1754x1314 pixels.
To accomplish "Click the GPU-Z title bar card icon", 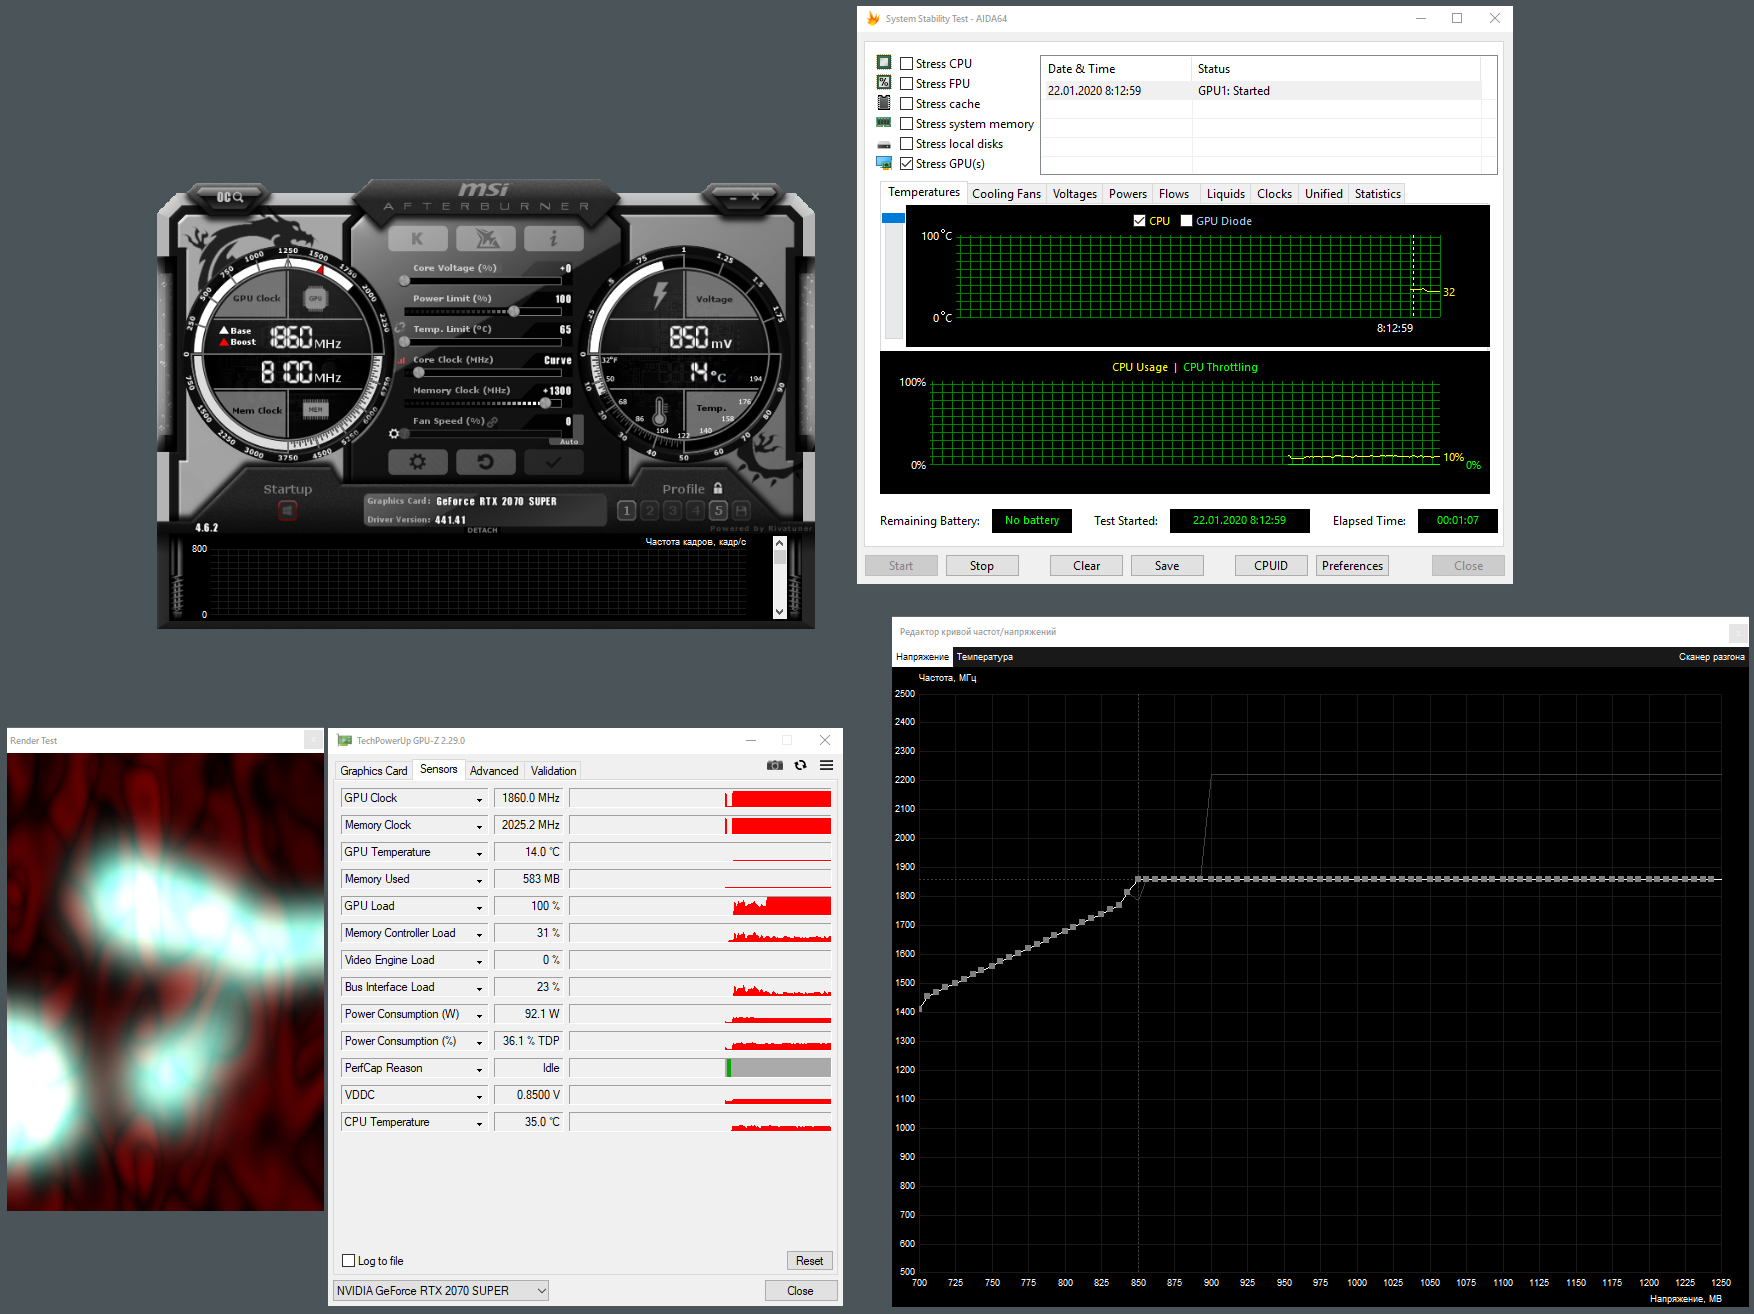I will click(x=345, y=741).
